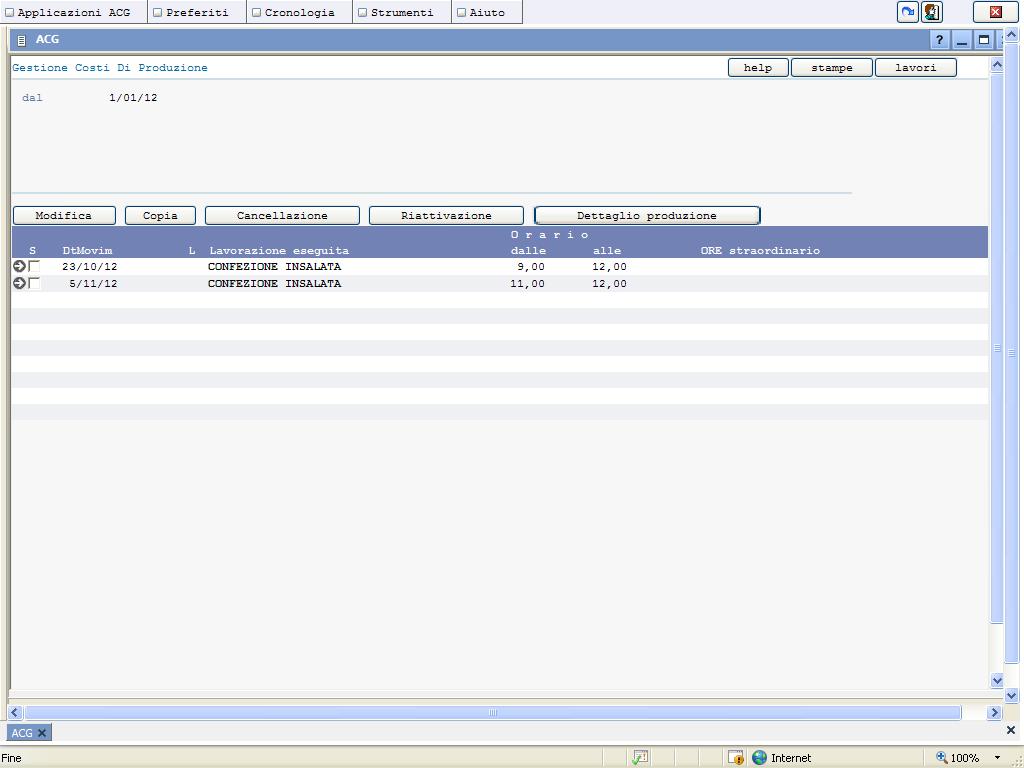Click the stampe button
Image resolution: width=1024 pixels, height=768 pixels.
pyautogui.click(x=832, y=68)
